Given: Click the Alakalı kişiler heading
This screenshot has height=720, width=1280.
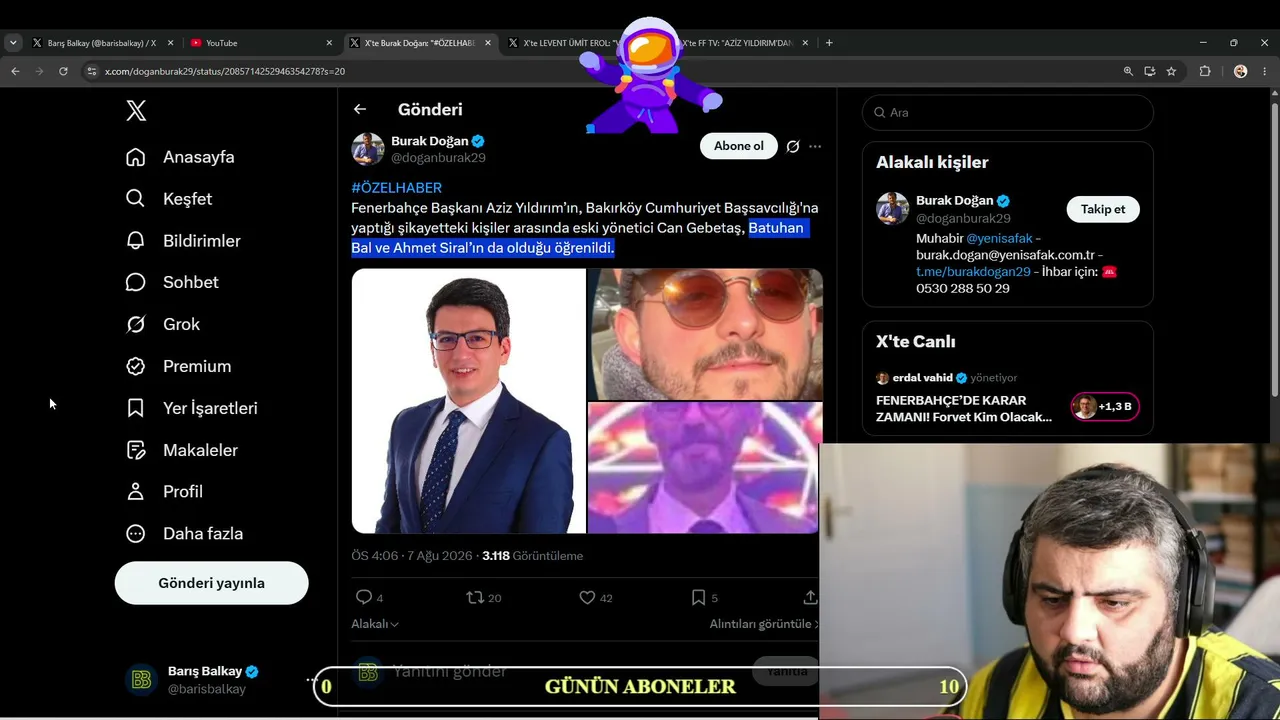Looking at the screenshot, I should pos(932,162).
